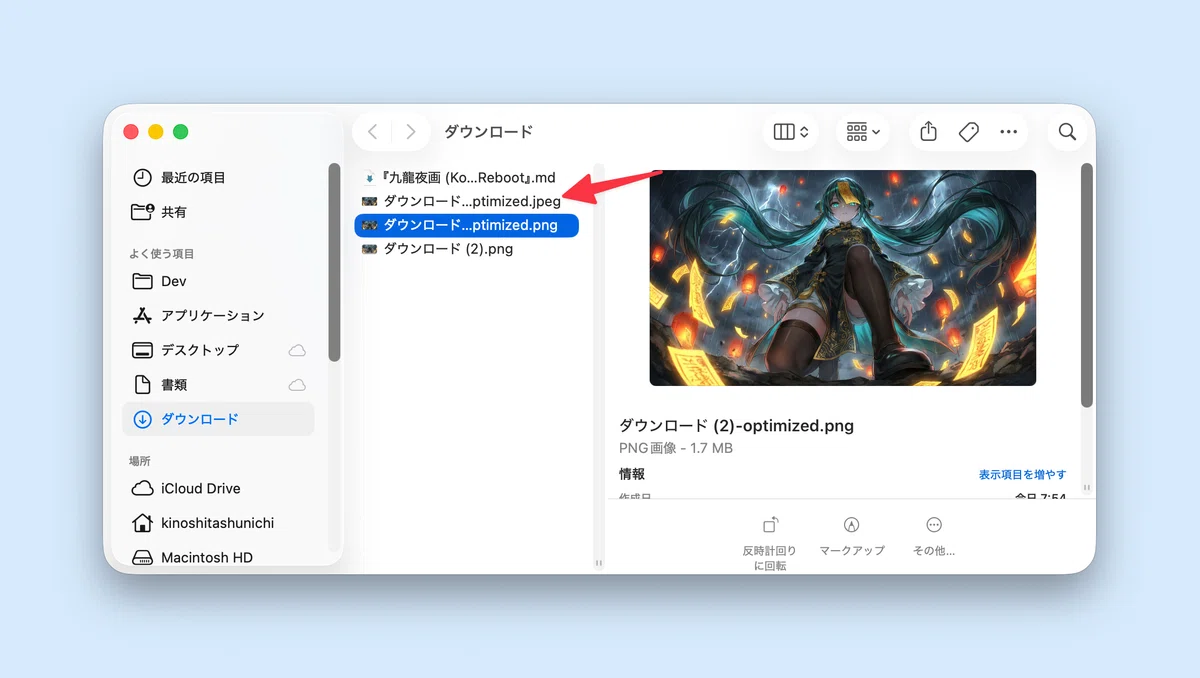Image resolution: width=1200 pixels, height=678 pixels.
Task: Click the document icon beside 書類
Action: coord(142,385)
